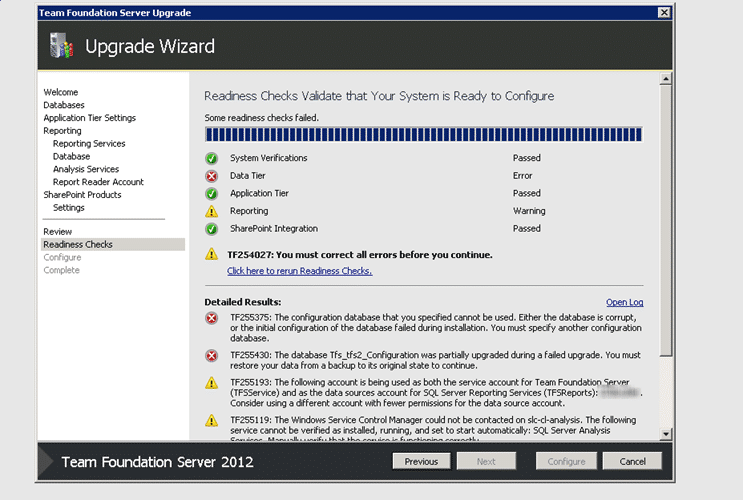Select Report Reader Account in sidebar
The width and height of the screenshot is (743, 500).
click(x=98, y=182)
